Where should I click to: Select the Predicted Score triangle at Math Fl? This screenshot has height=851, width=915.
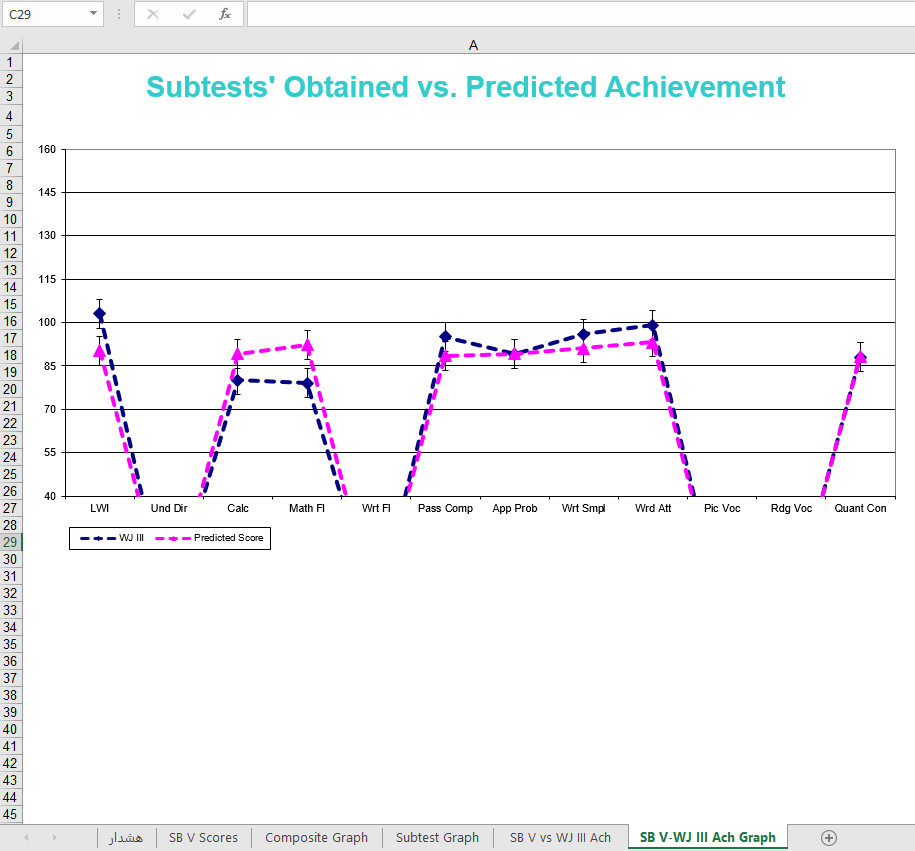coord(307,345)
